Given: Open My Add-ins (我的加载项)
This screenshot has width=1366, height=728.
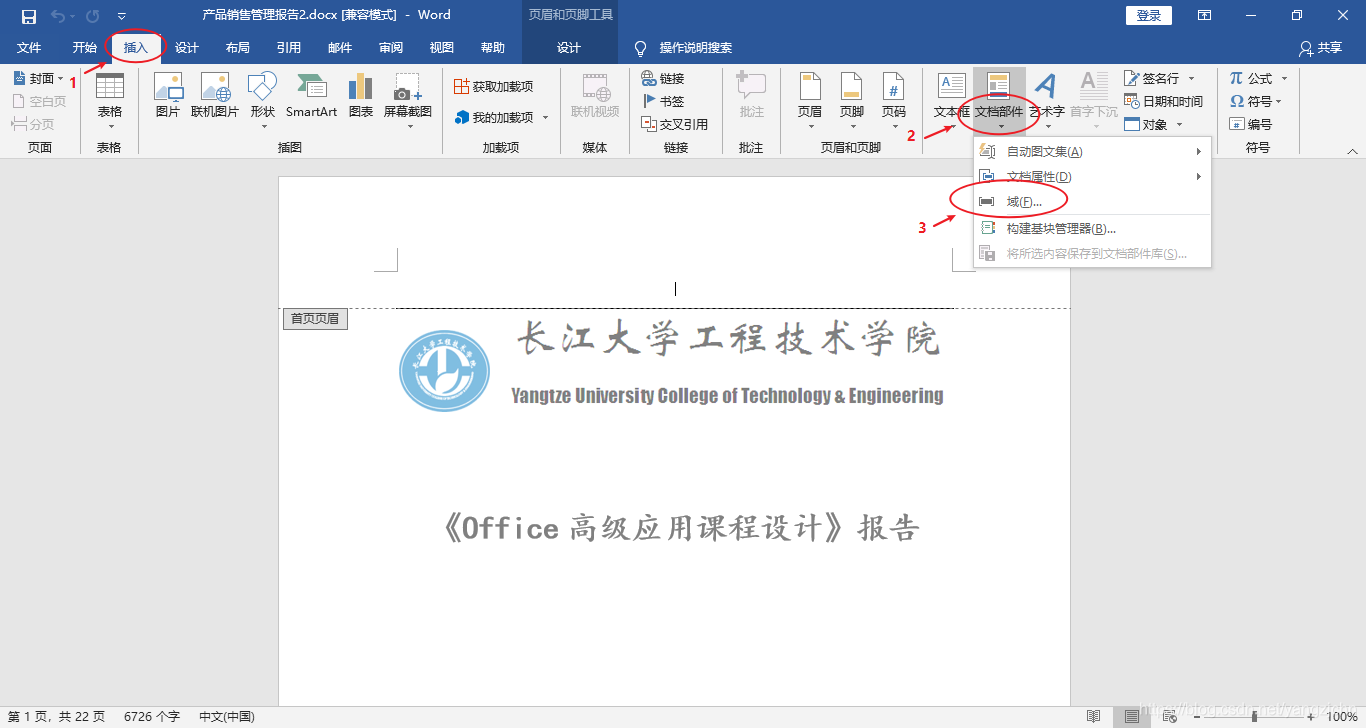Looking at the screenshot, I should click(501, 117).
